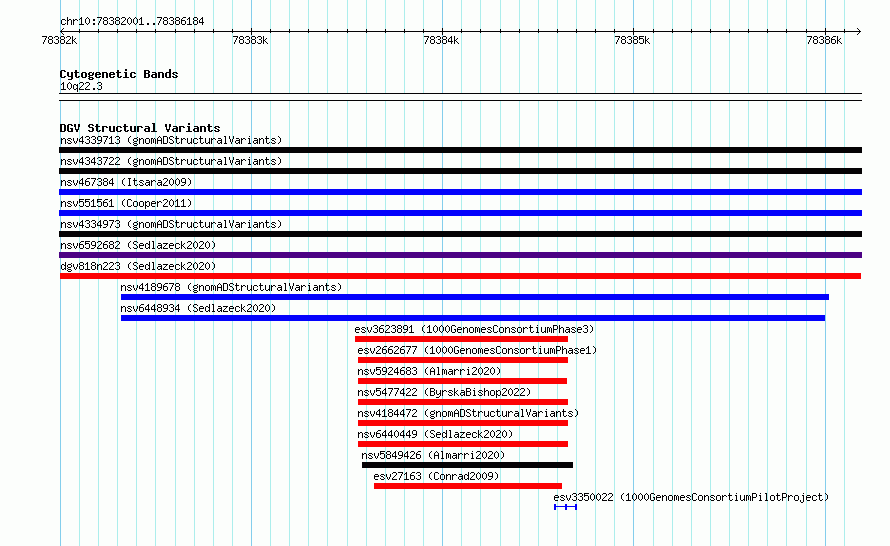This screenshot has height=546, width=890.
Task: Open the nsv4189678 gnomADStructuralVariants label
Action: 231,287
